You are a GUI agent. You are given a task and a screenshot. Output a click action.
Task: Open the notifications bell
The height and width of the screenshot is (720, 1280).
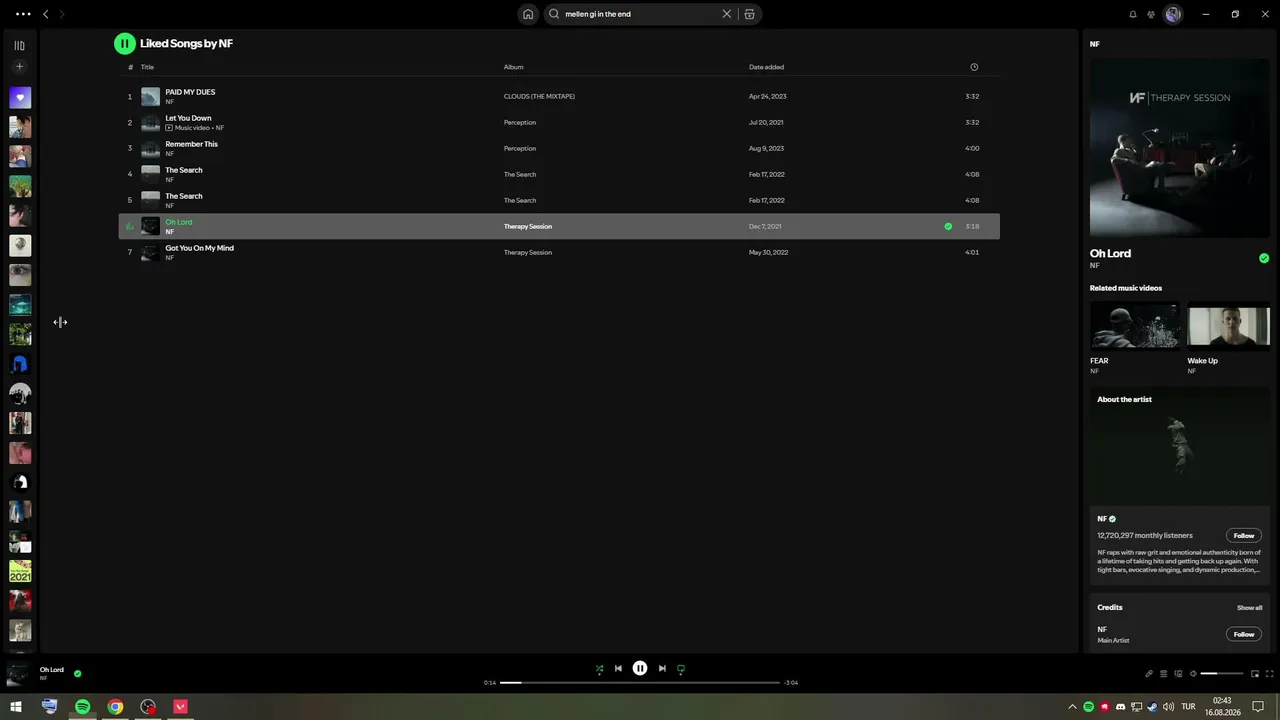click(1133, 14)
